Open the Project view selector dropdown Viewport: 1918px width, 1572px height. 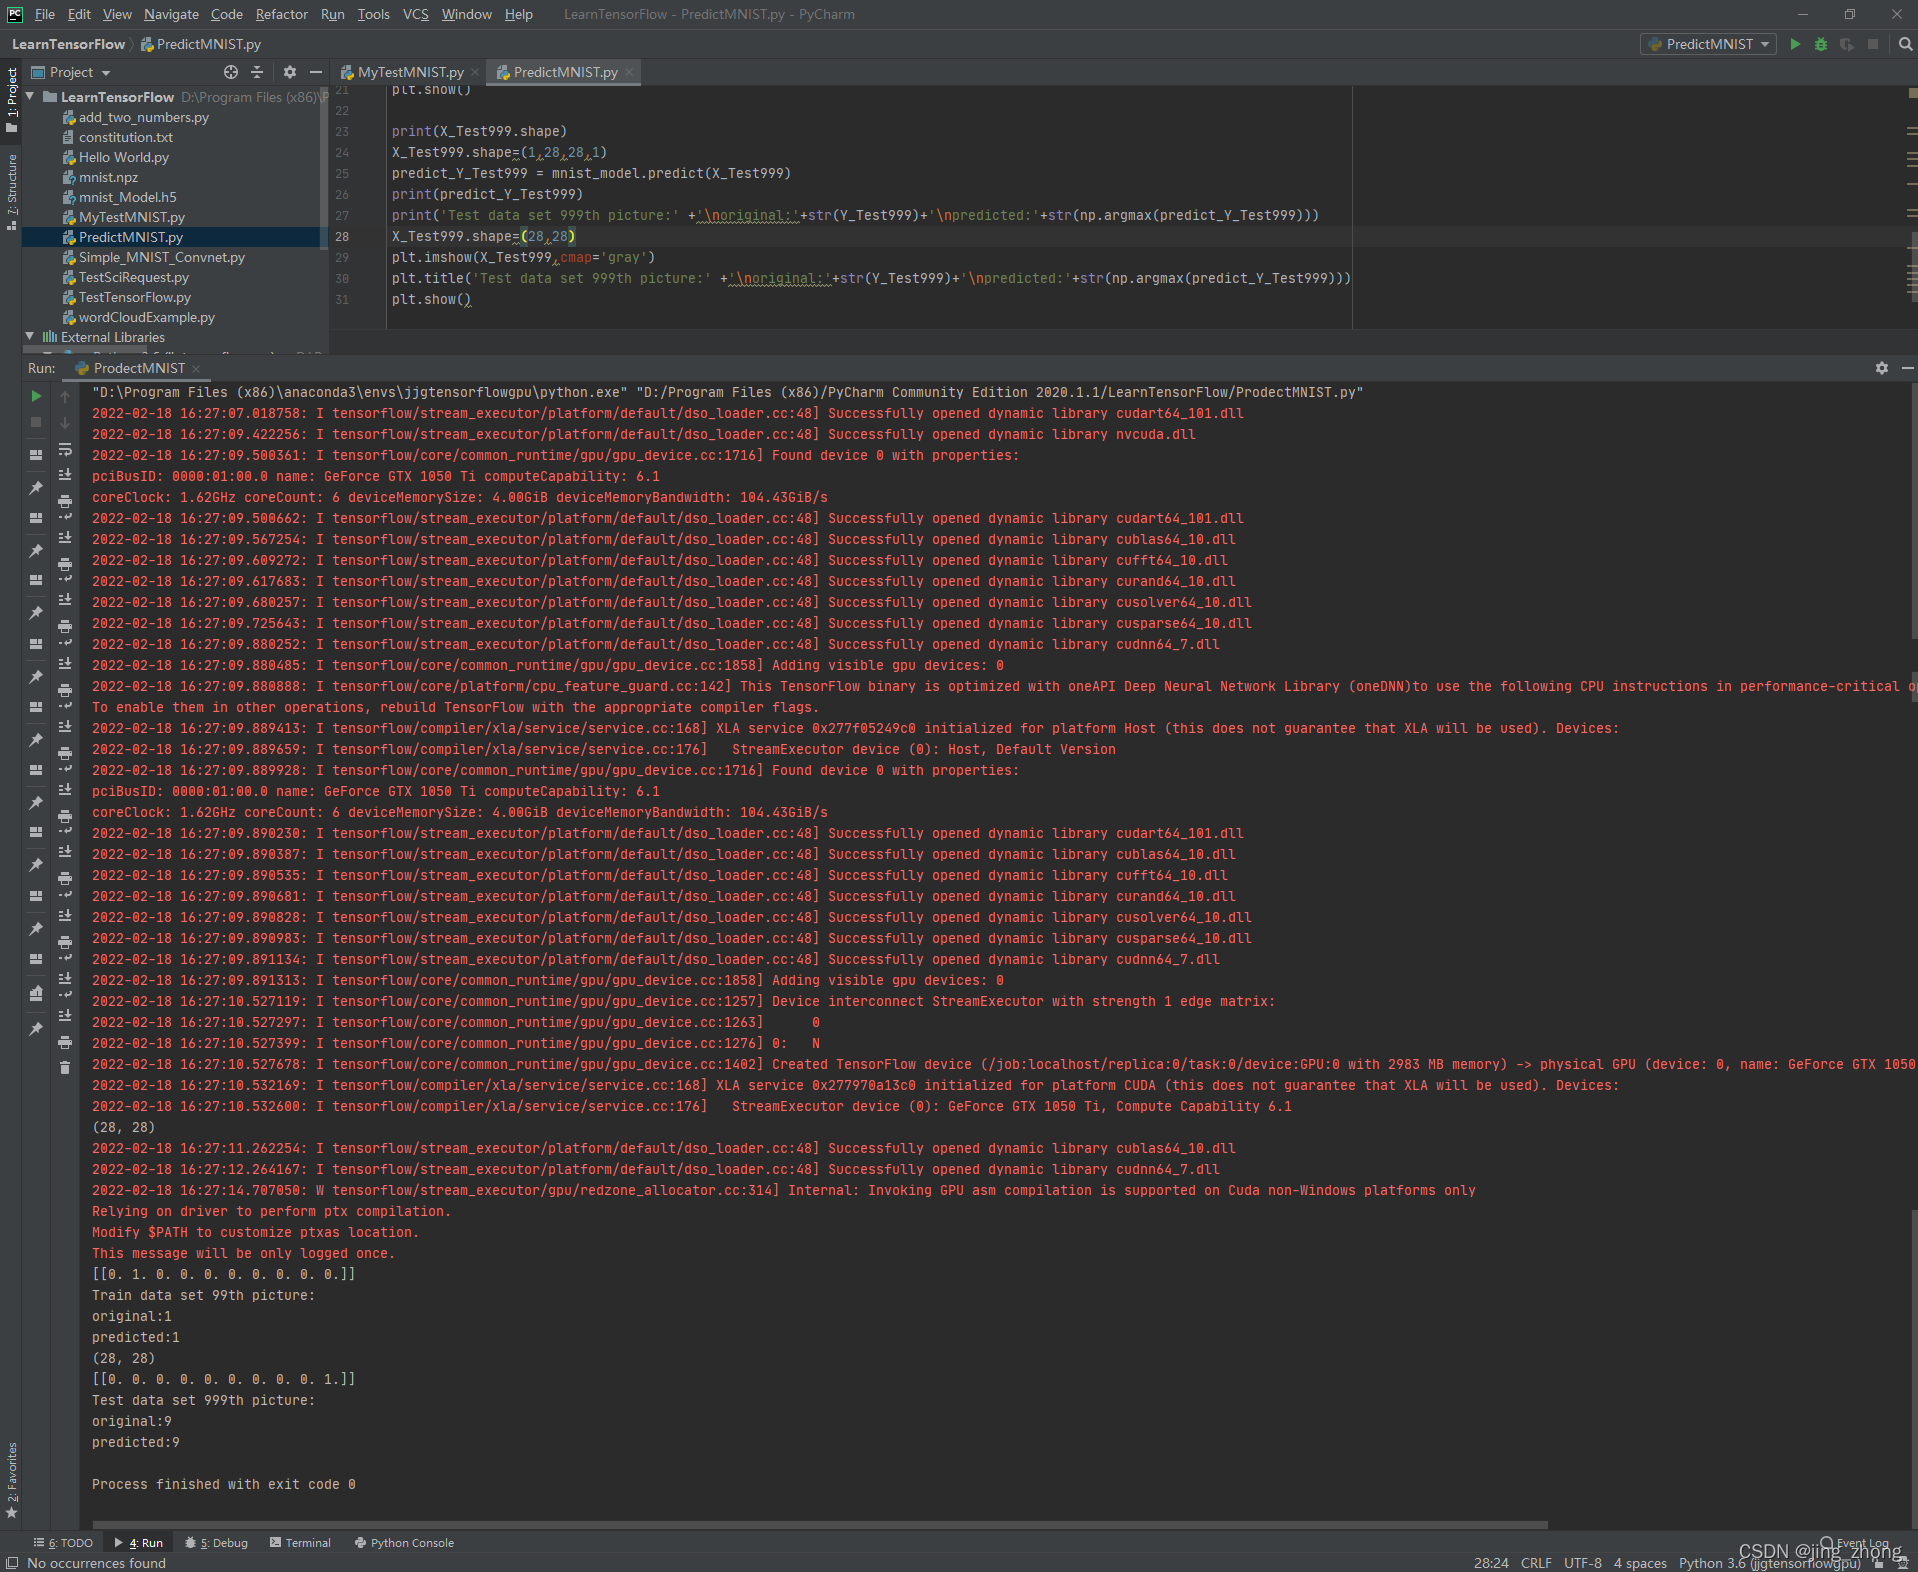(72, 72)
